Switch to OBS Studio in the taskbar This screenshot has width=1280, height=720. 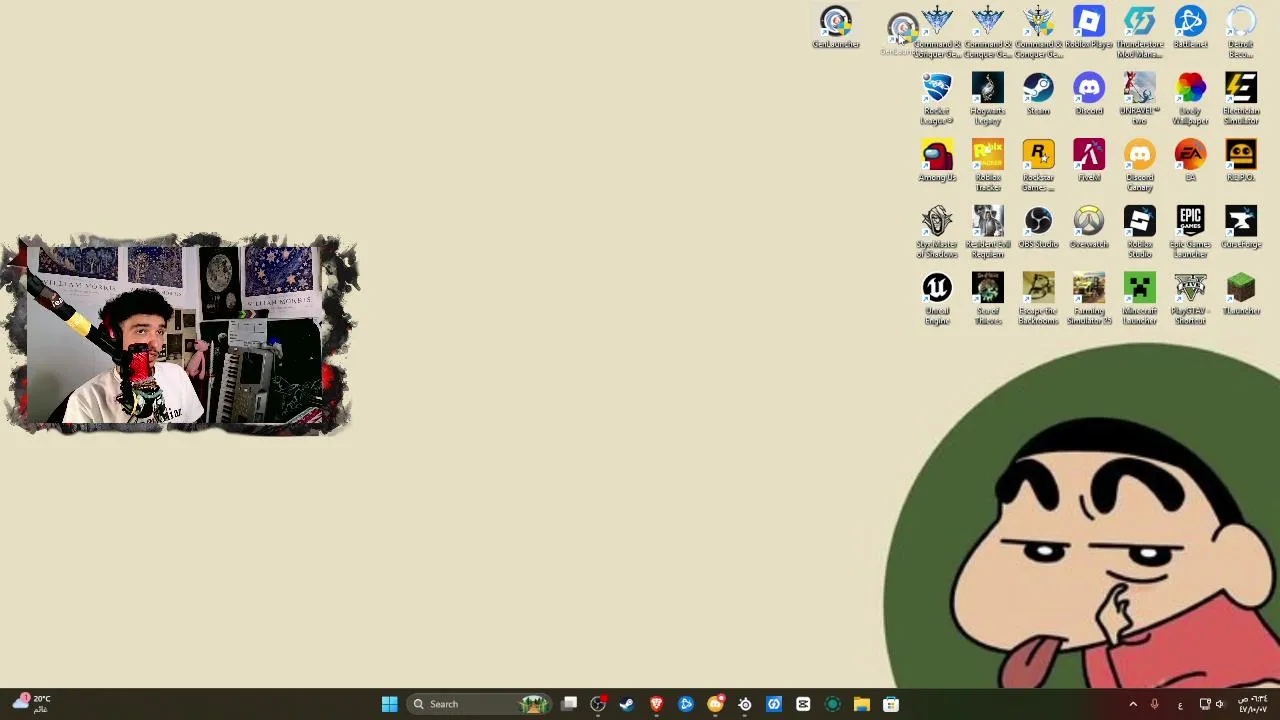pyautogui.click(x=598, y=704)
